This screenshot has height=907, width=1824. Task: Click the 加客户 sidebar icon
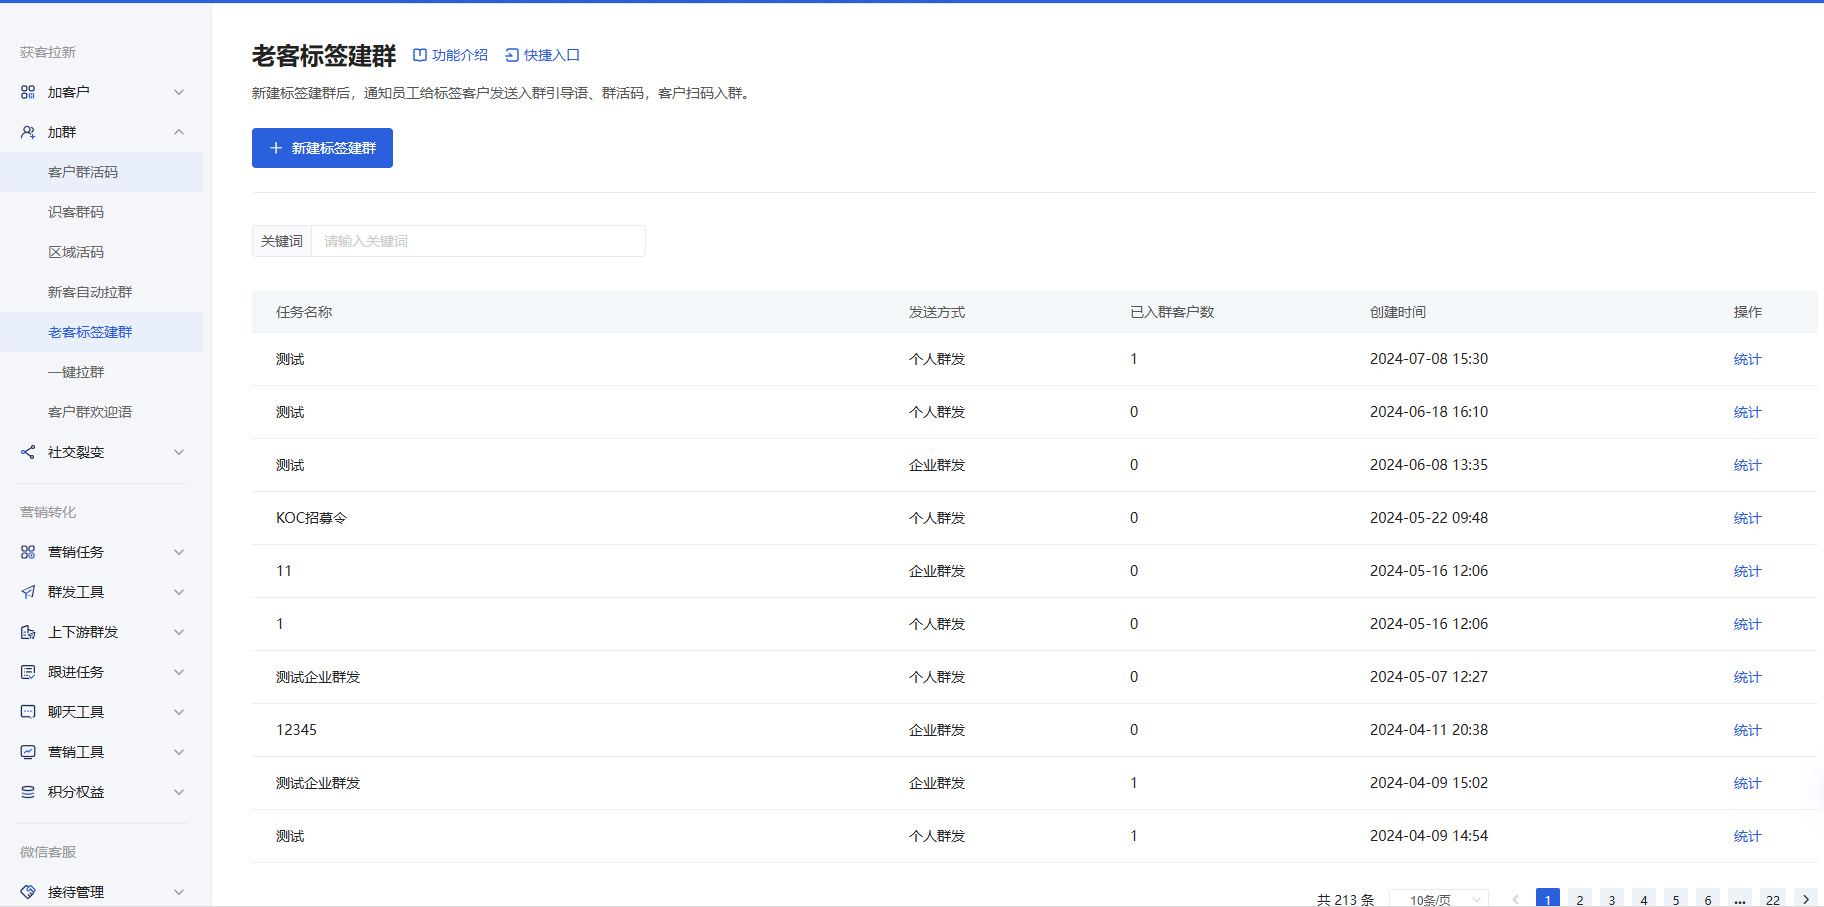coord(28,92)
